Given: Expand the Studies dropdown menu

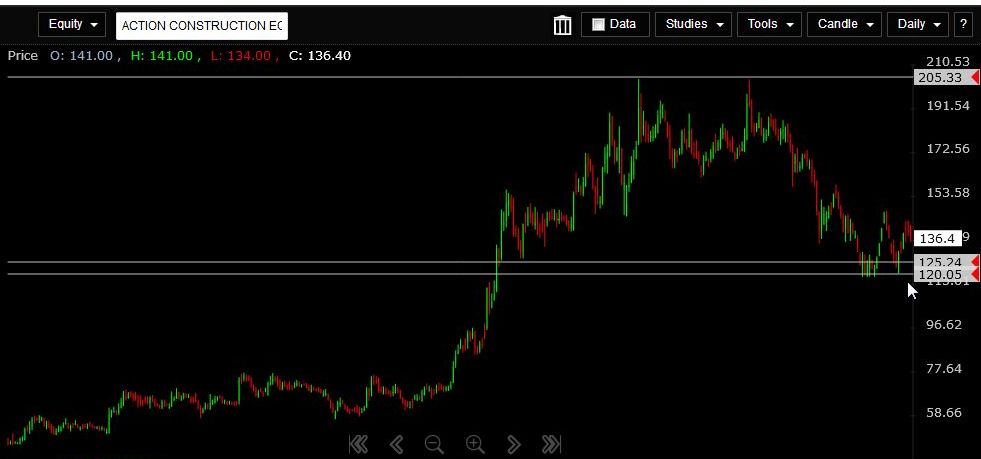Looking at the screenshot, I should (x=692, y=24).
